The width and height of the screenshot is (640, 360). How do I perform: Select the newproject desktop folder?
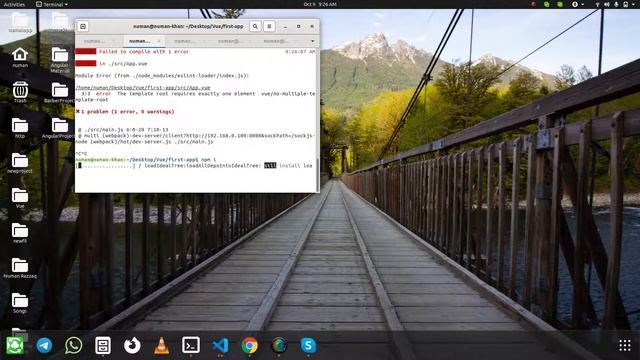20,163
